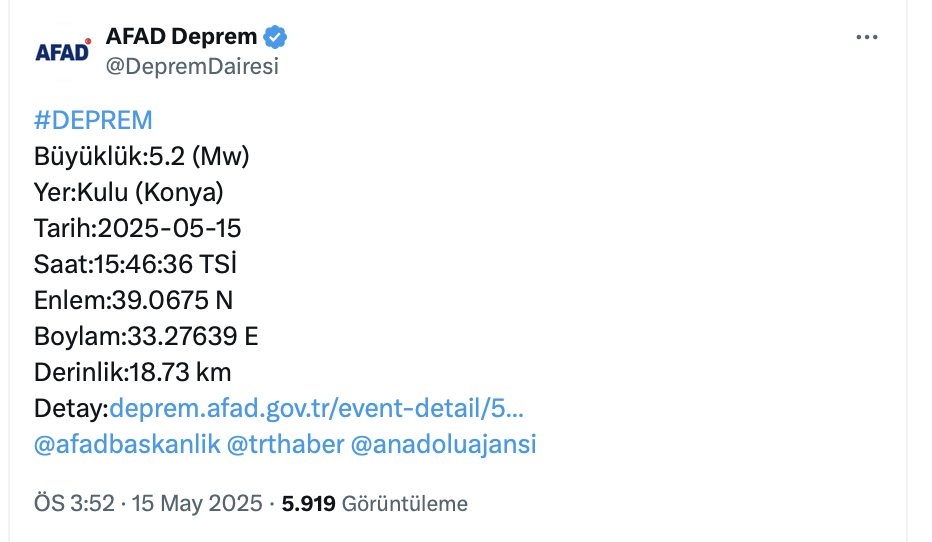
Task: Click the blue verified badge
Action: click(x=275, y=37)
